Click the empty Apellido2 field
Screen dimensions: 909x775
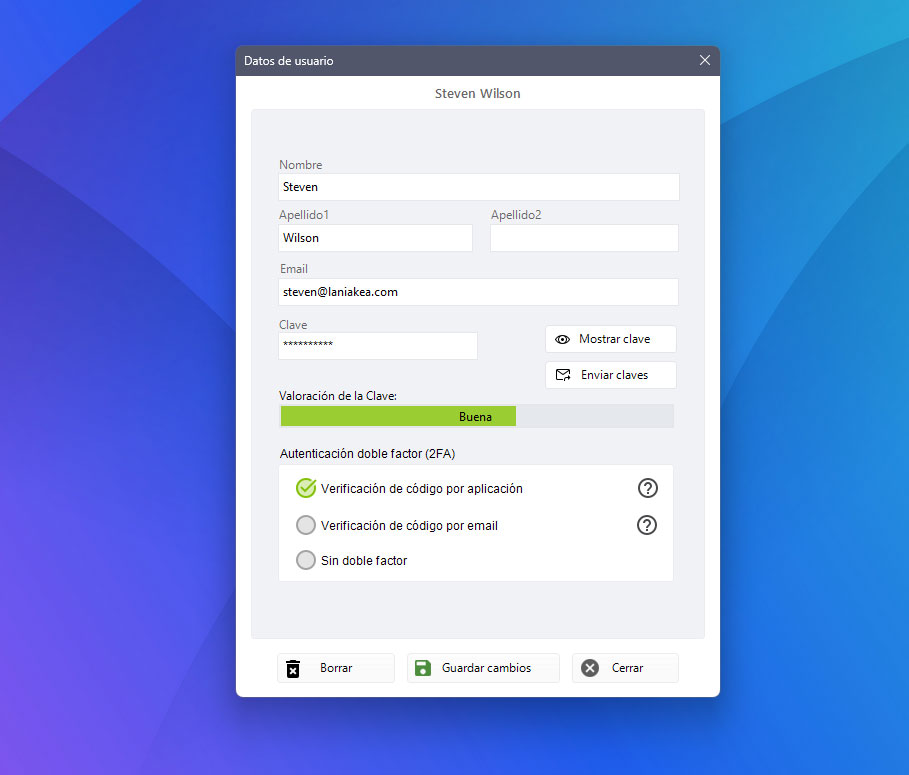click(x=584, y=238)
